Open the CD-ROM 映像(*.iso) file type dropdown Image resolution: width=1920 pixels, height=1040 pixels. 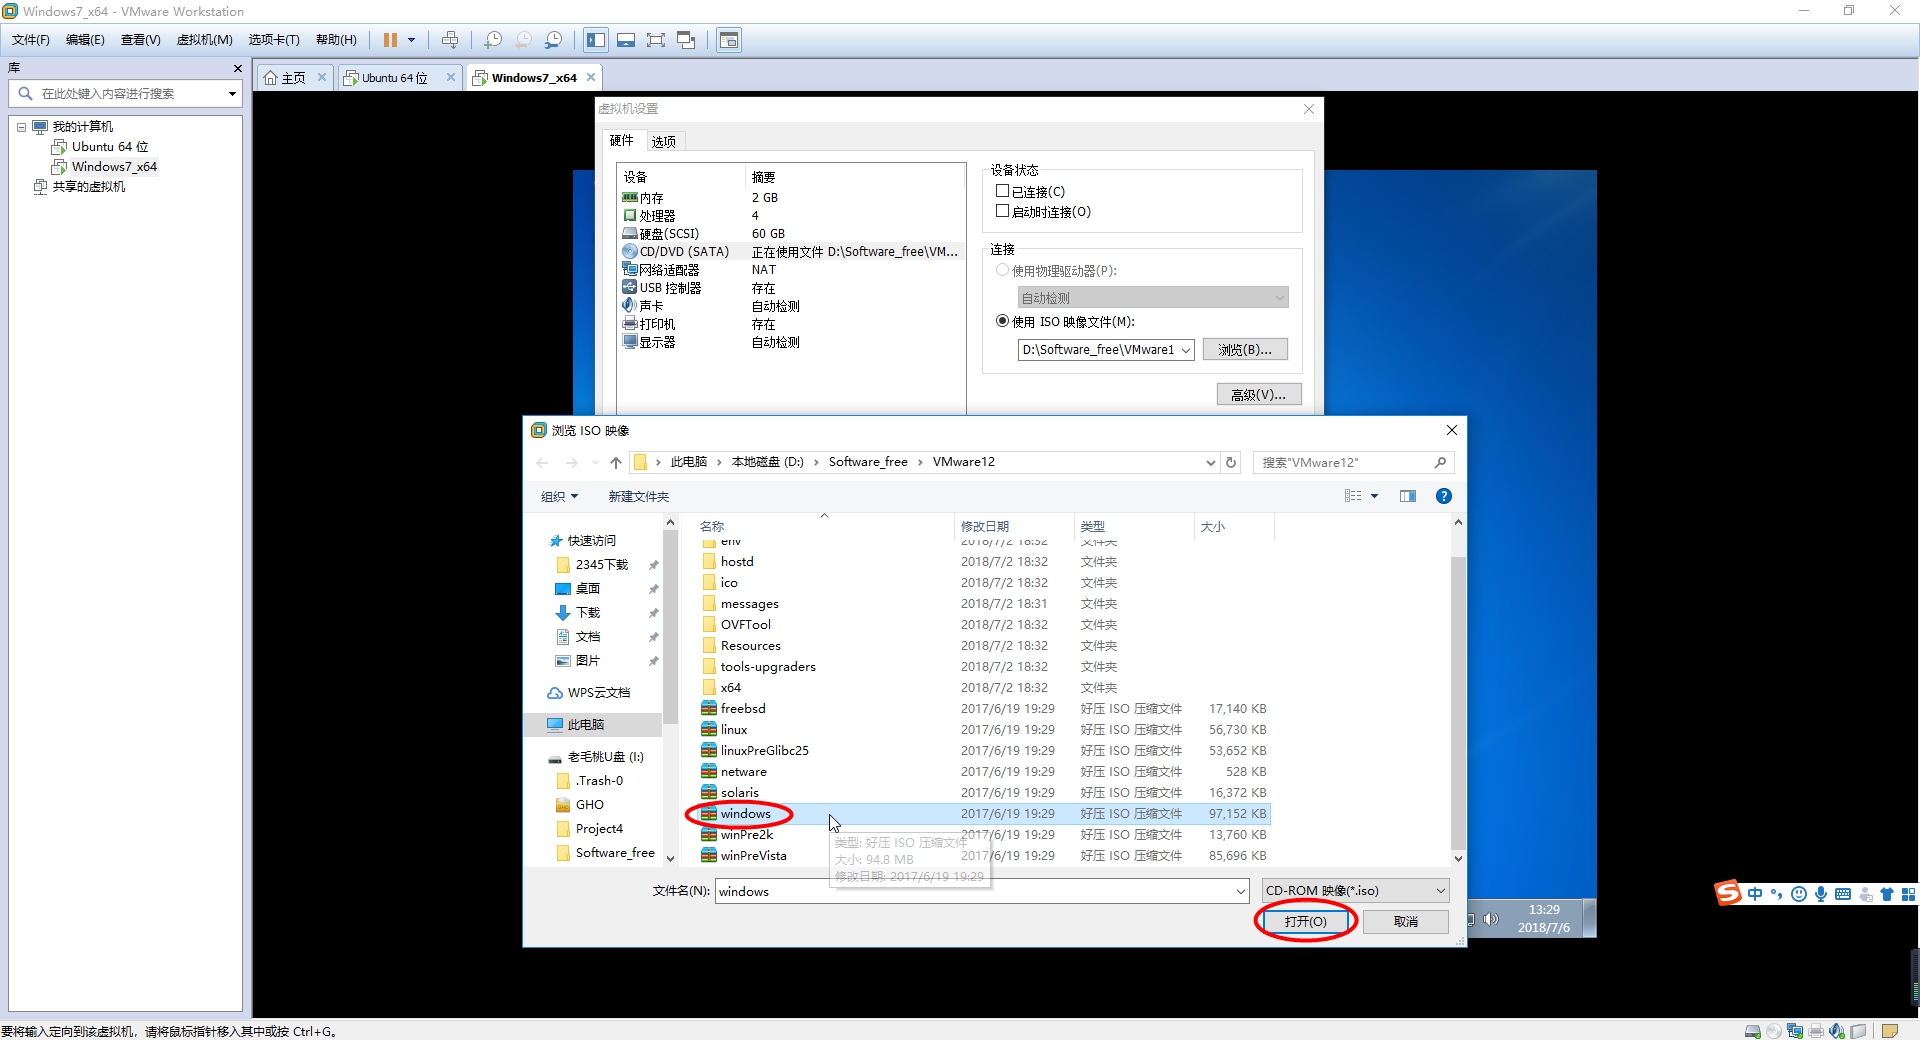pos(1355,891)
